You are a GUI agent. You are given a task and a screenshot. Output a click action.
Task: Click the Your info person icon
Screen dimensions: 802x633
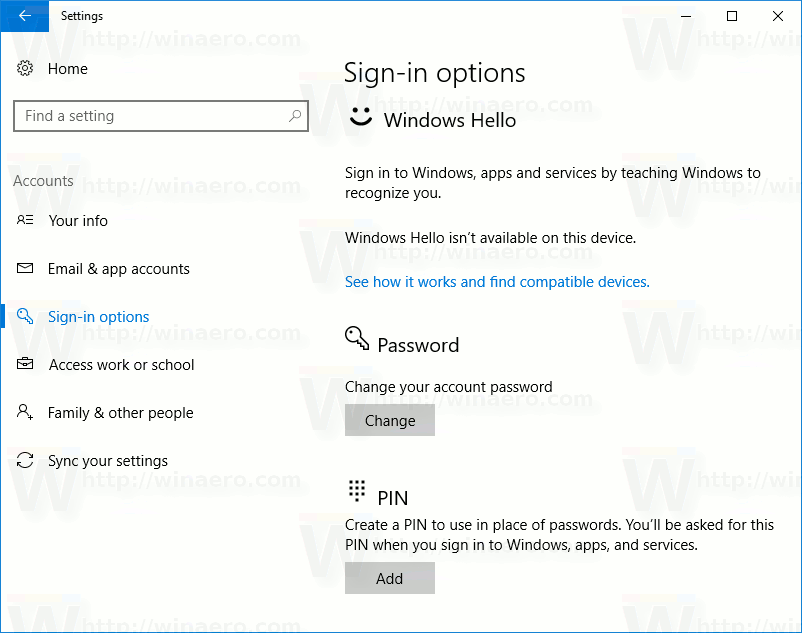tap(25, 220)
